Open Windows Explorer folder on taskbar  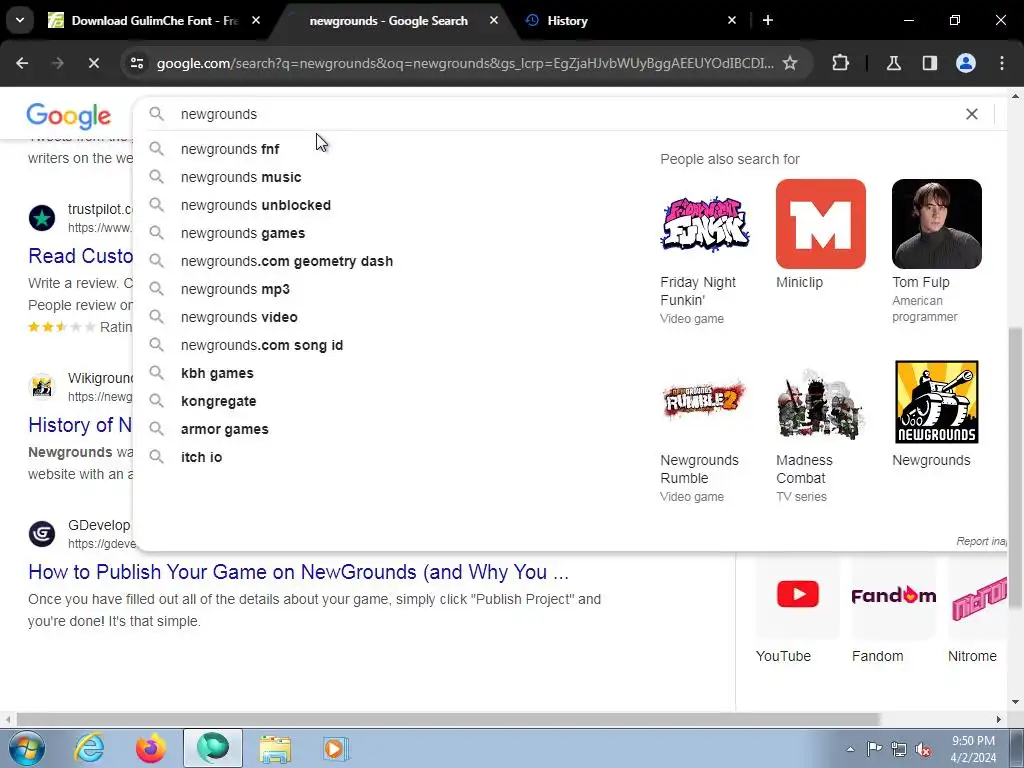click(275, 748)
